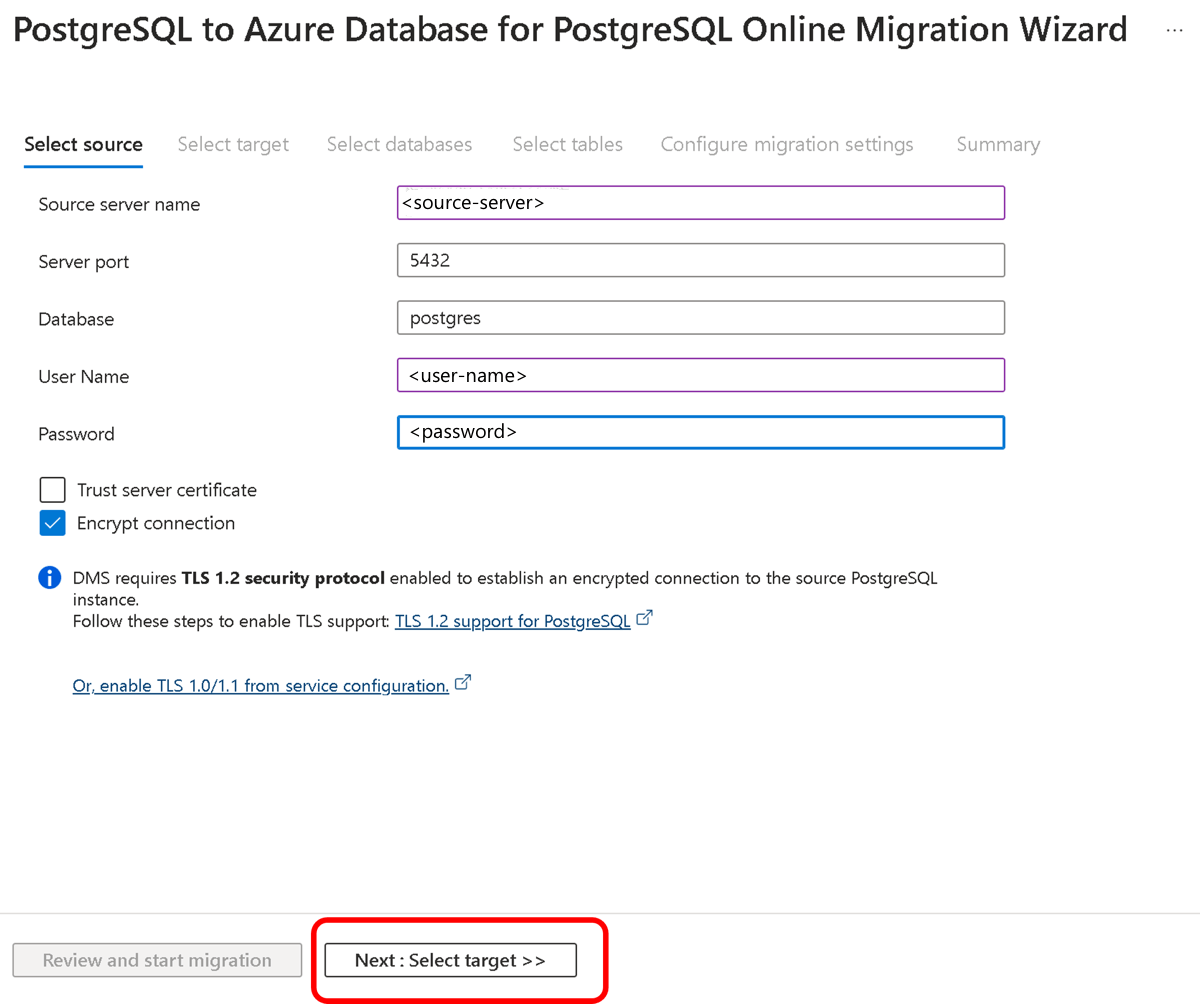1200x1004 pixels.
Task: Uncheck the Encrypt connection checkbox
Action: pyautogui.click(x=53, y=523)
